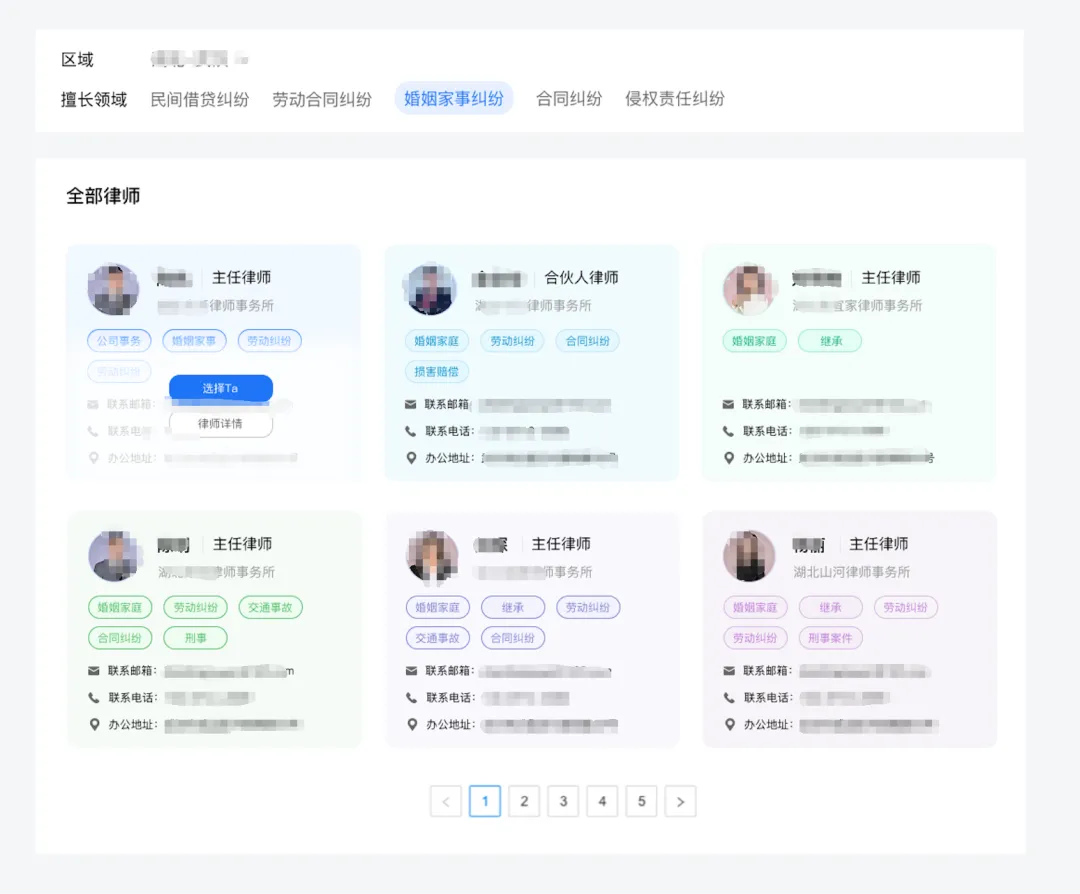
Task: Switch to the 合同纠纷 filter tab
Action: (568, 100)
